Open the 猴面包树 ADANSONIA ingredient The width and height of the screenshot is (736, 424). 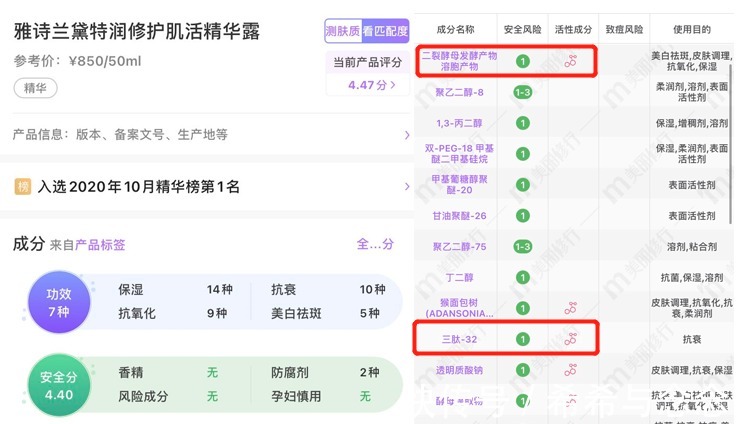pos(459,308)
